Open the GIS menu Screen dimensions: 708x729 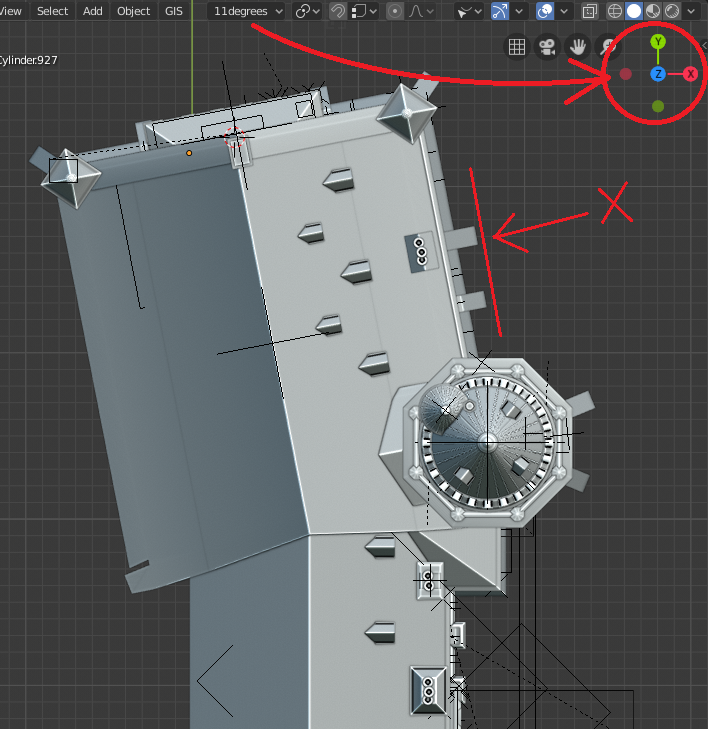(174, 11)
